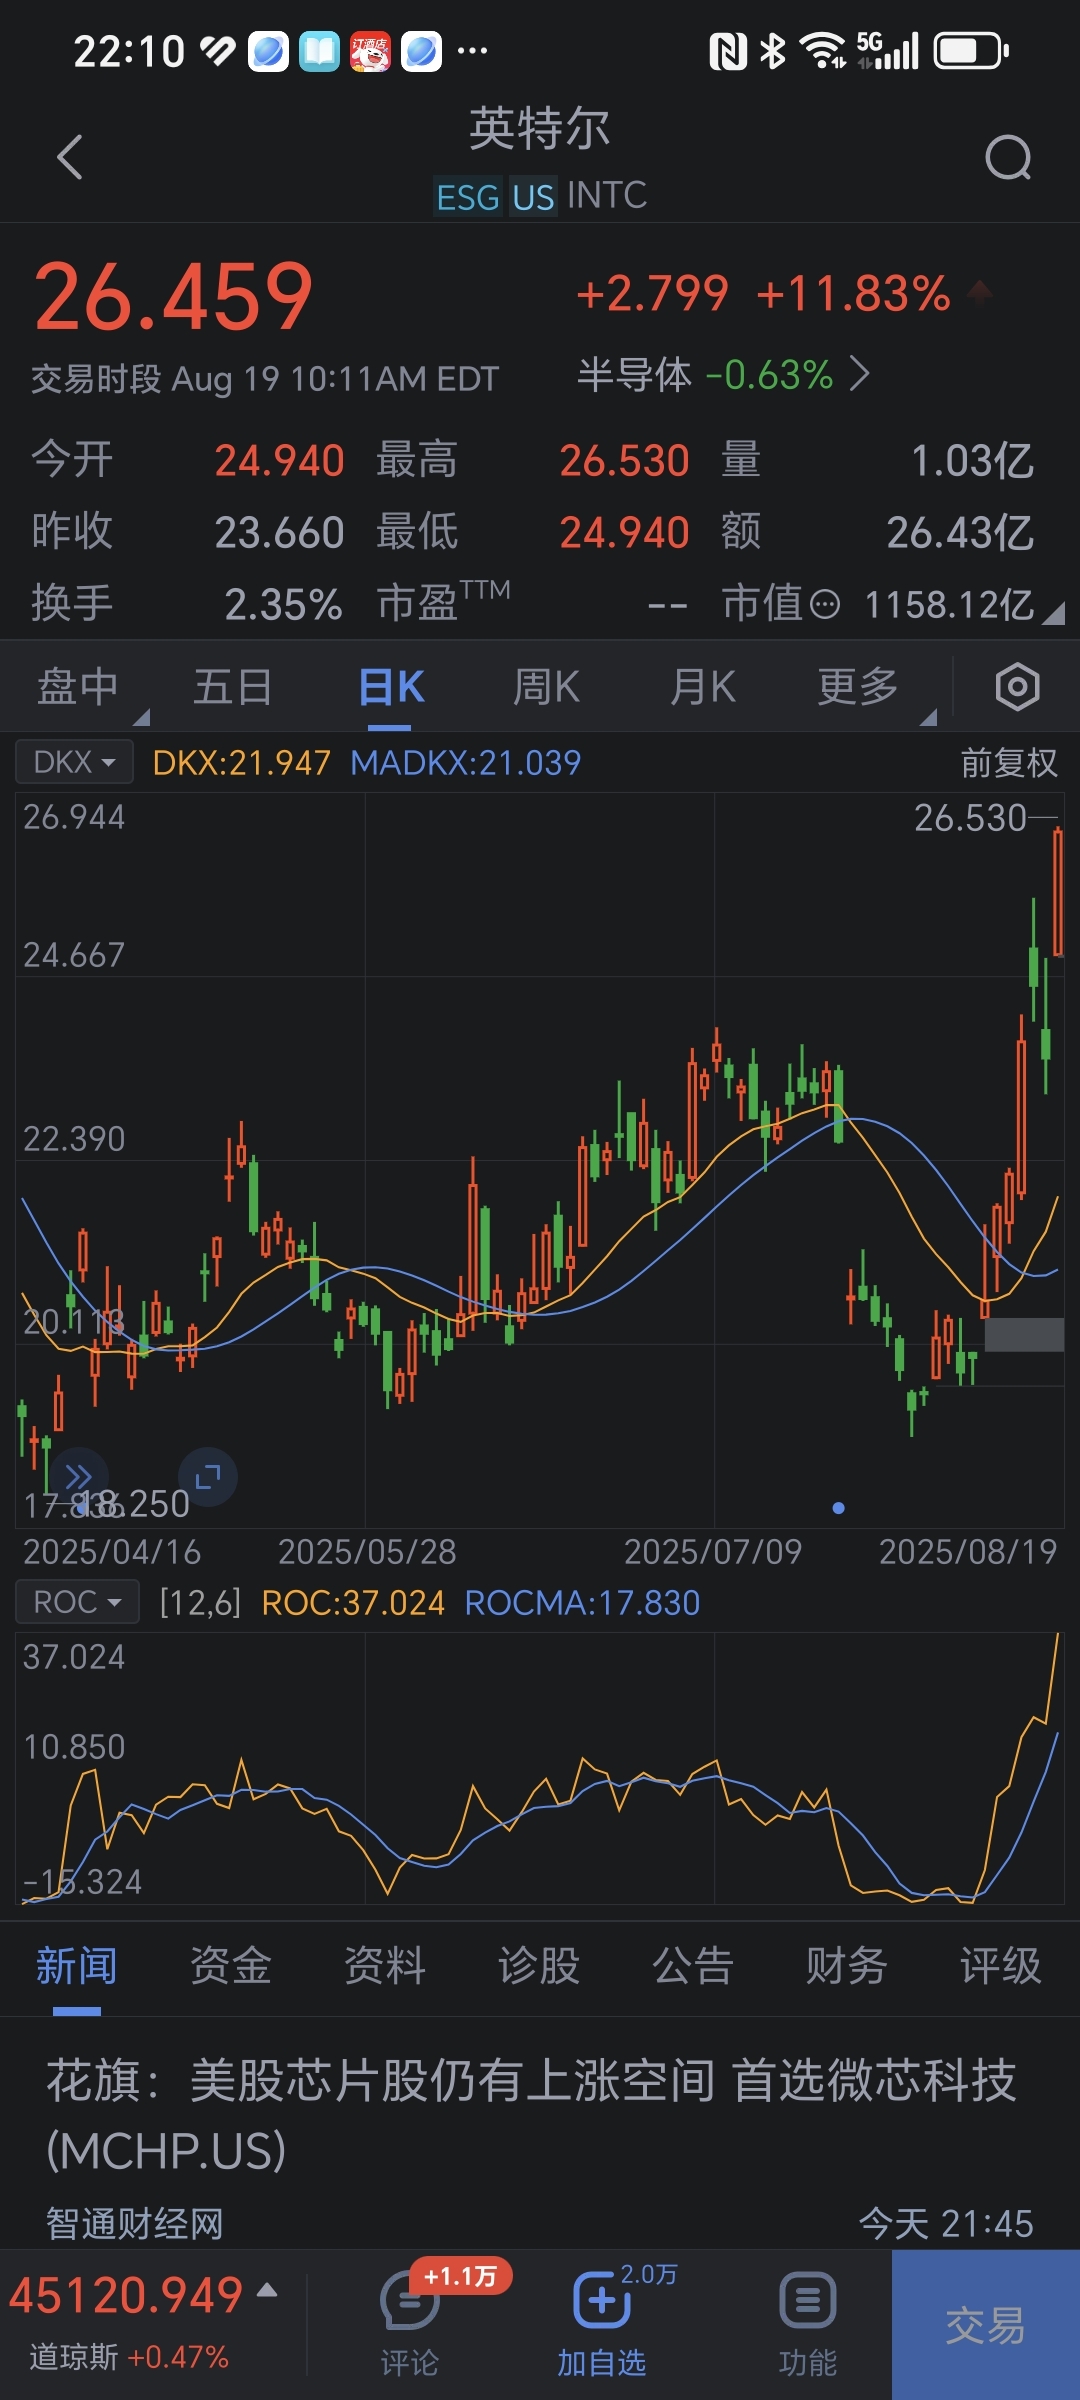Tap the NFC status icon
This screenshot has width=1080, height=2400.
728,50
